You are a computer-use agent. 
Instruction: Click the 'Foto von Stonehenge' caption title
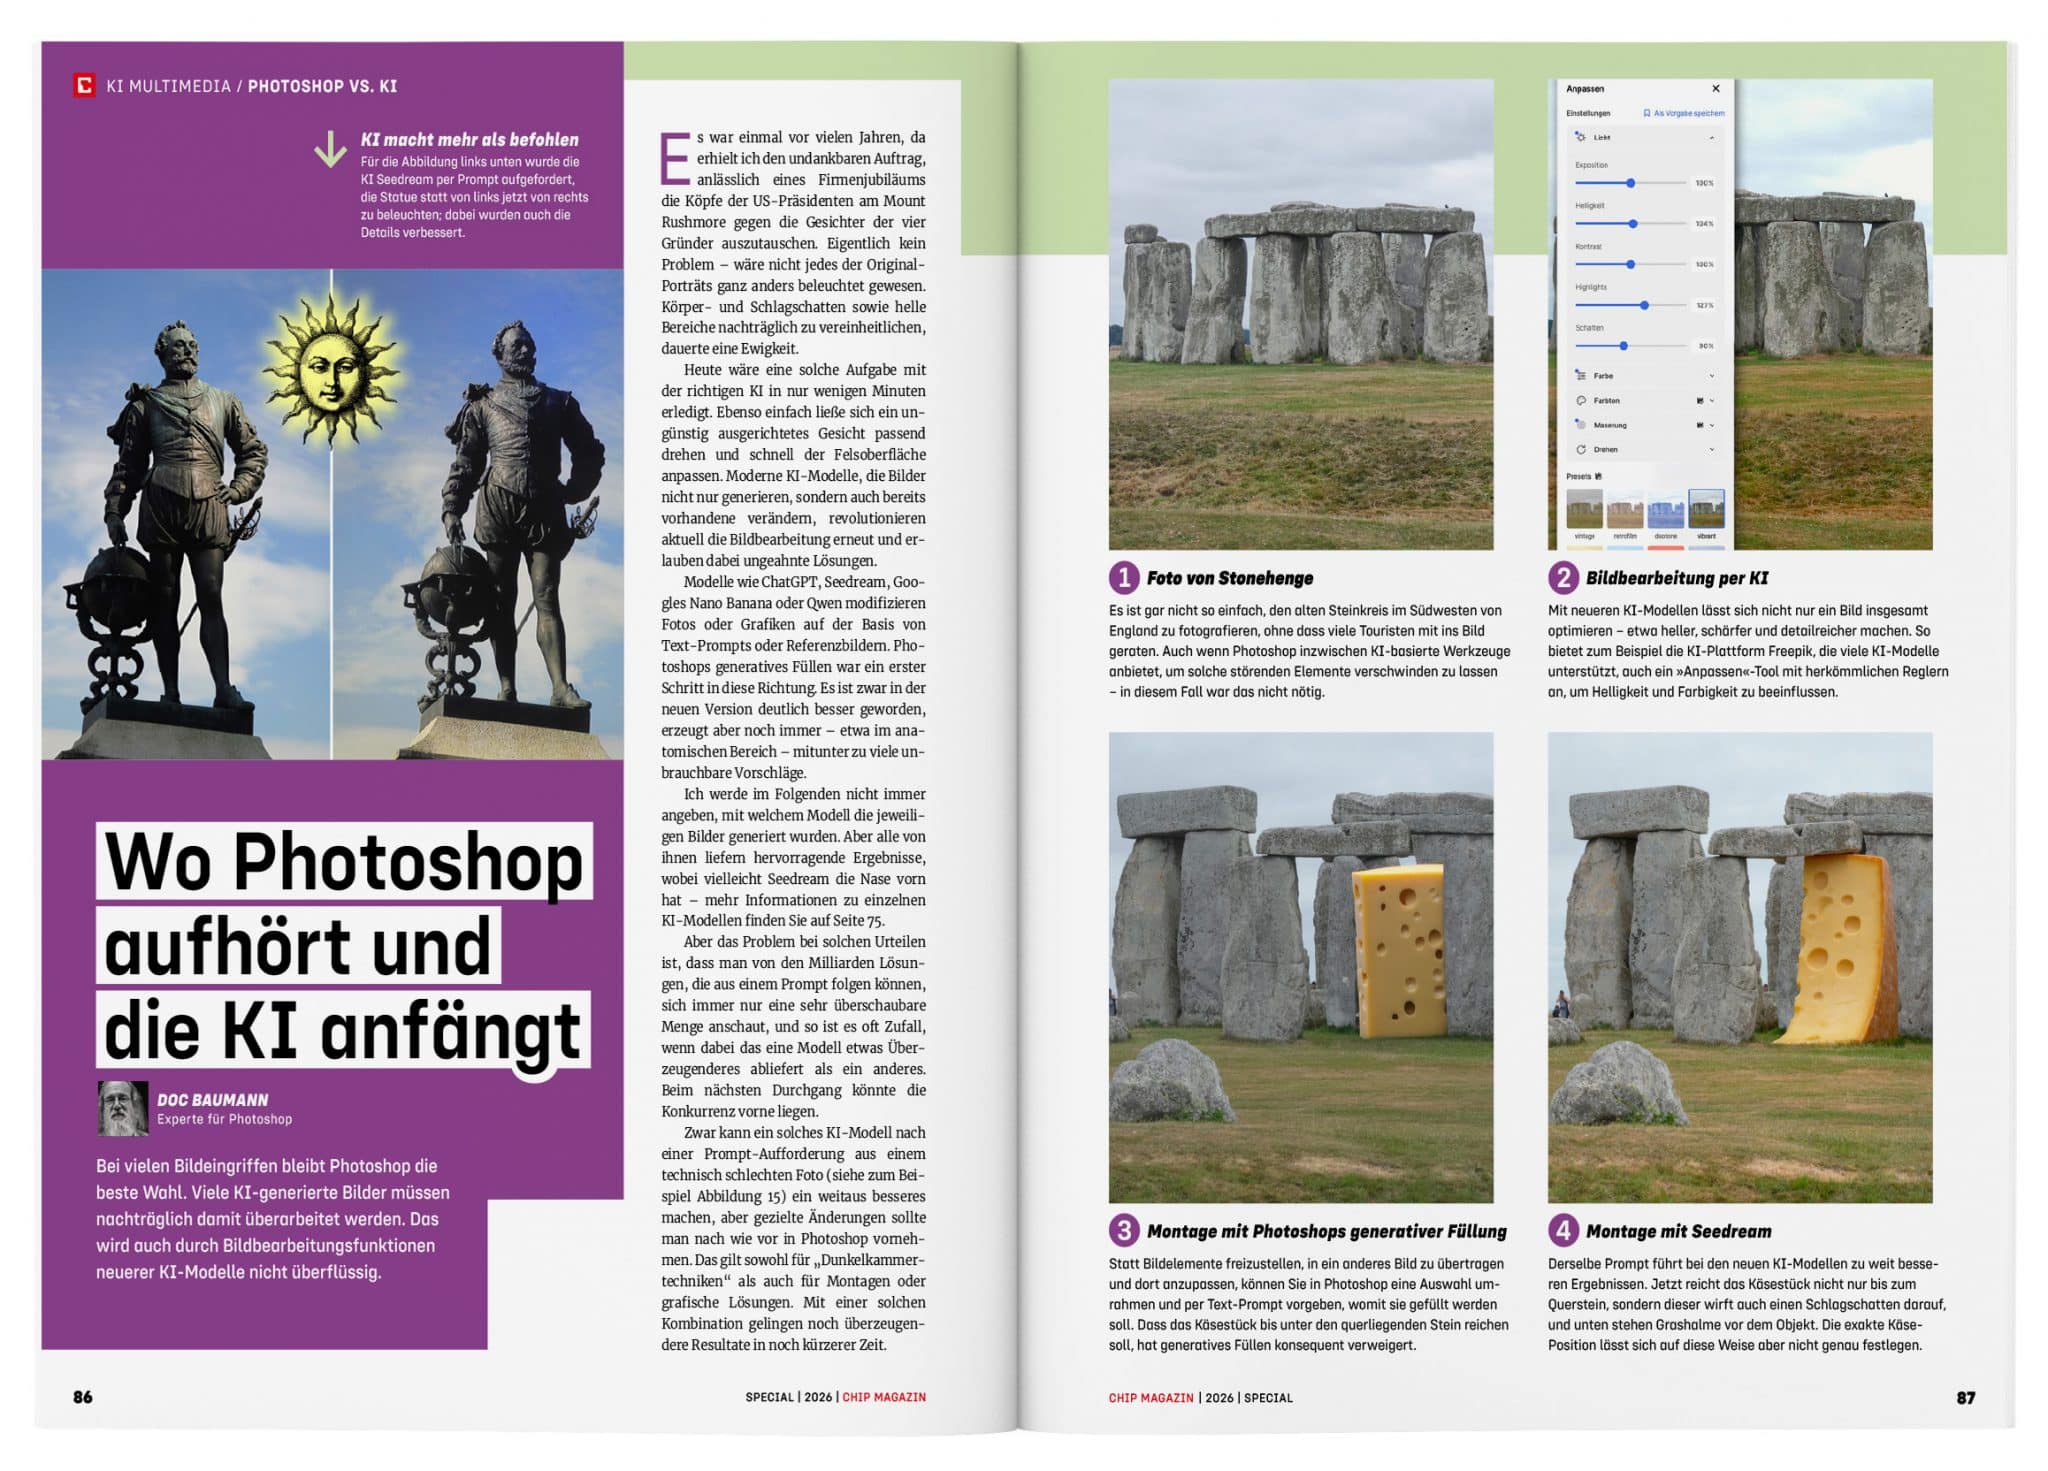click(1230, 578)
